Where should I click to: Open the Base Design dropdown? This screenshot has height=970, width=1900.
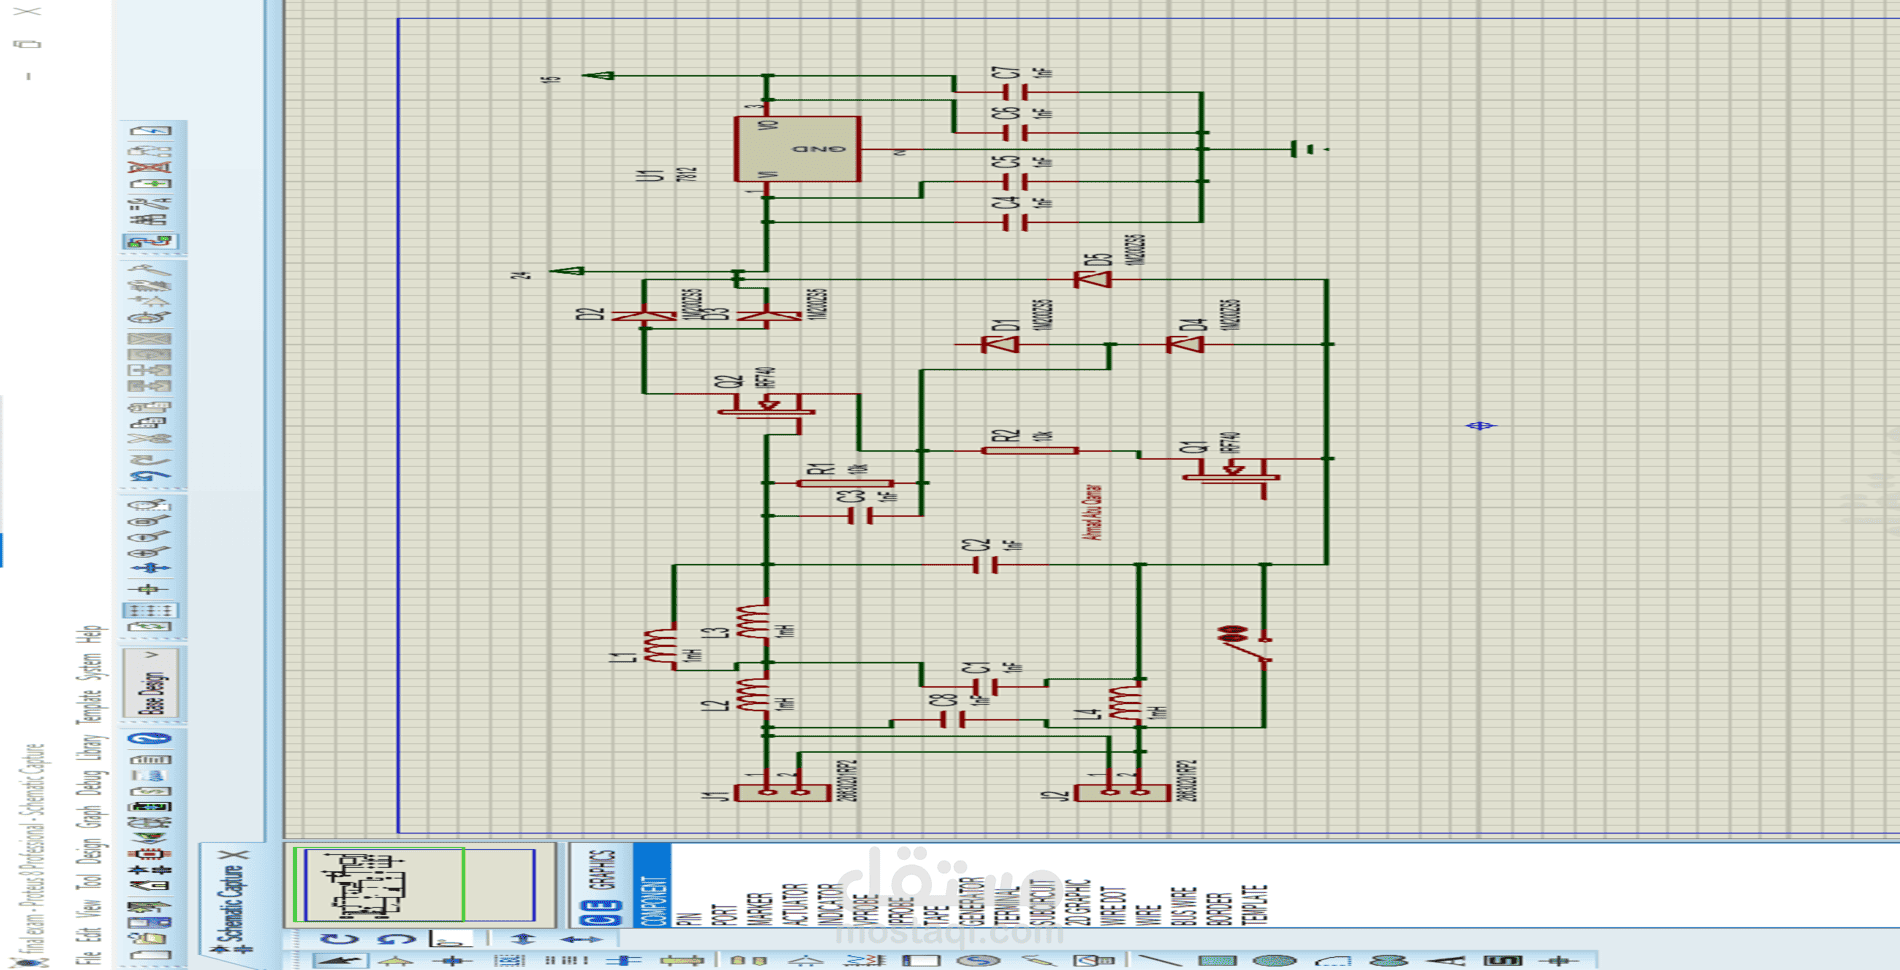(x=151, y=683)
